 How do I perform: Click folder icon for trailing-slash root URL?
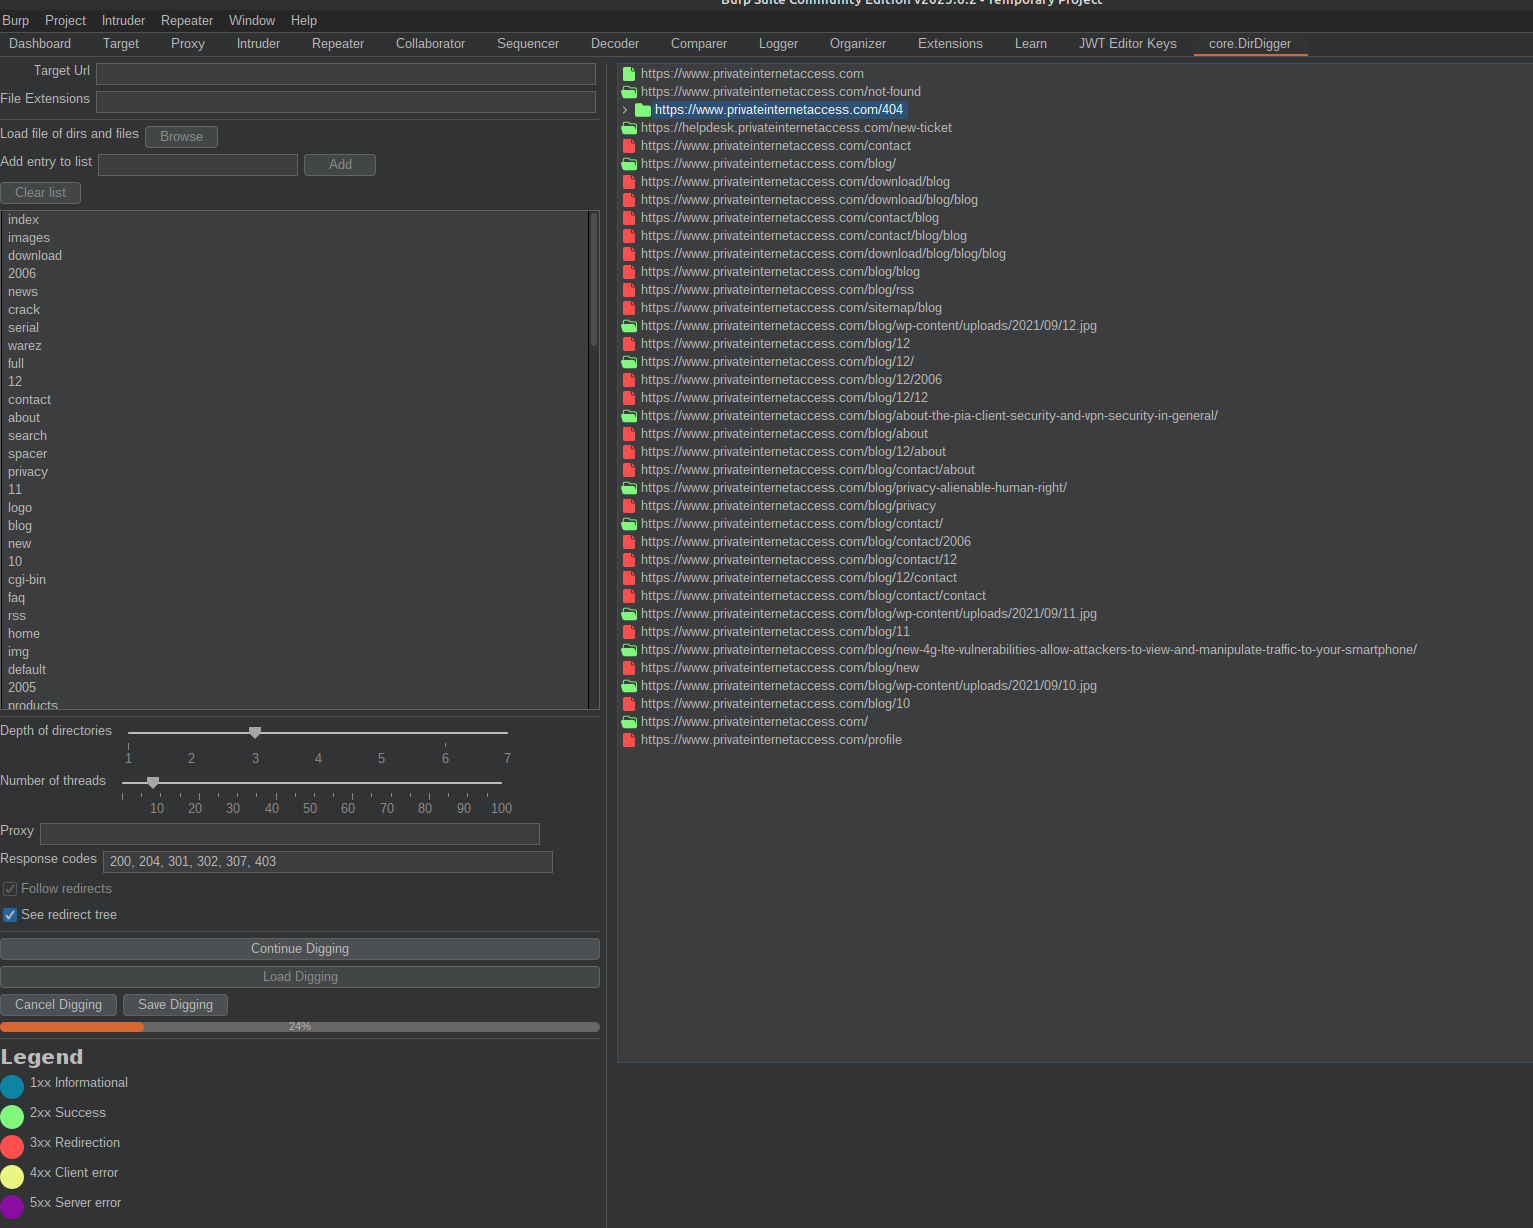click(x=629, y=722)
